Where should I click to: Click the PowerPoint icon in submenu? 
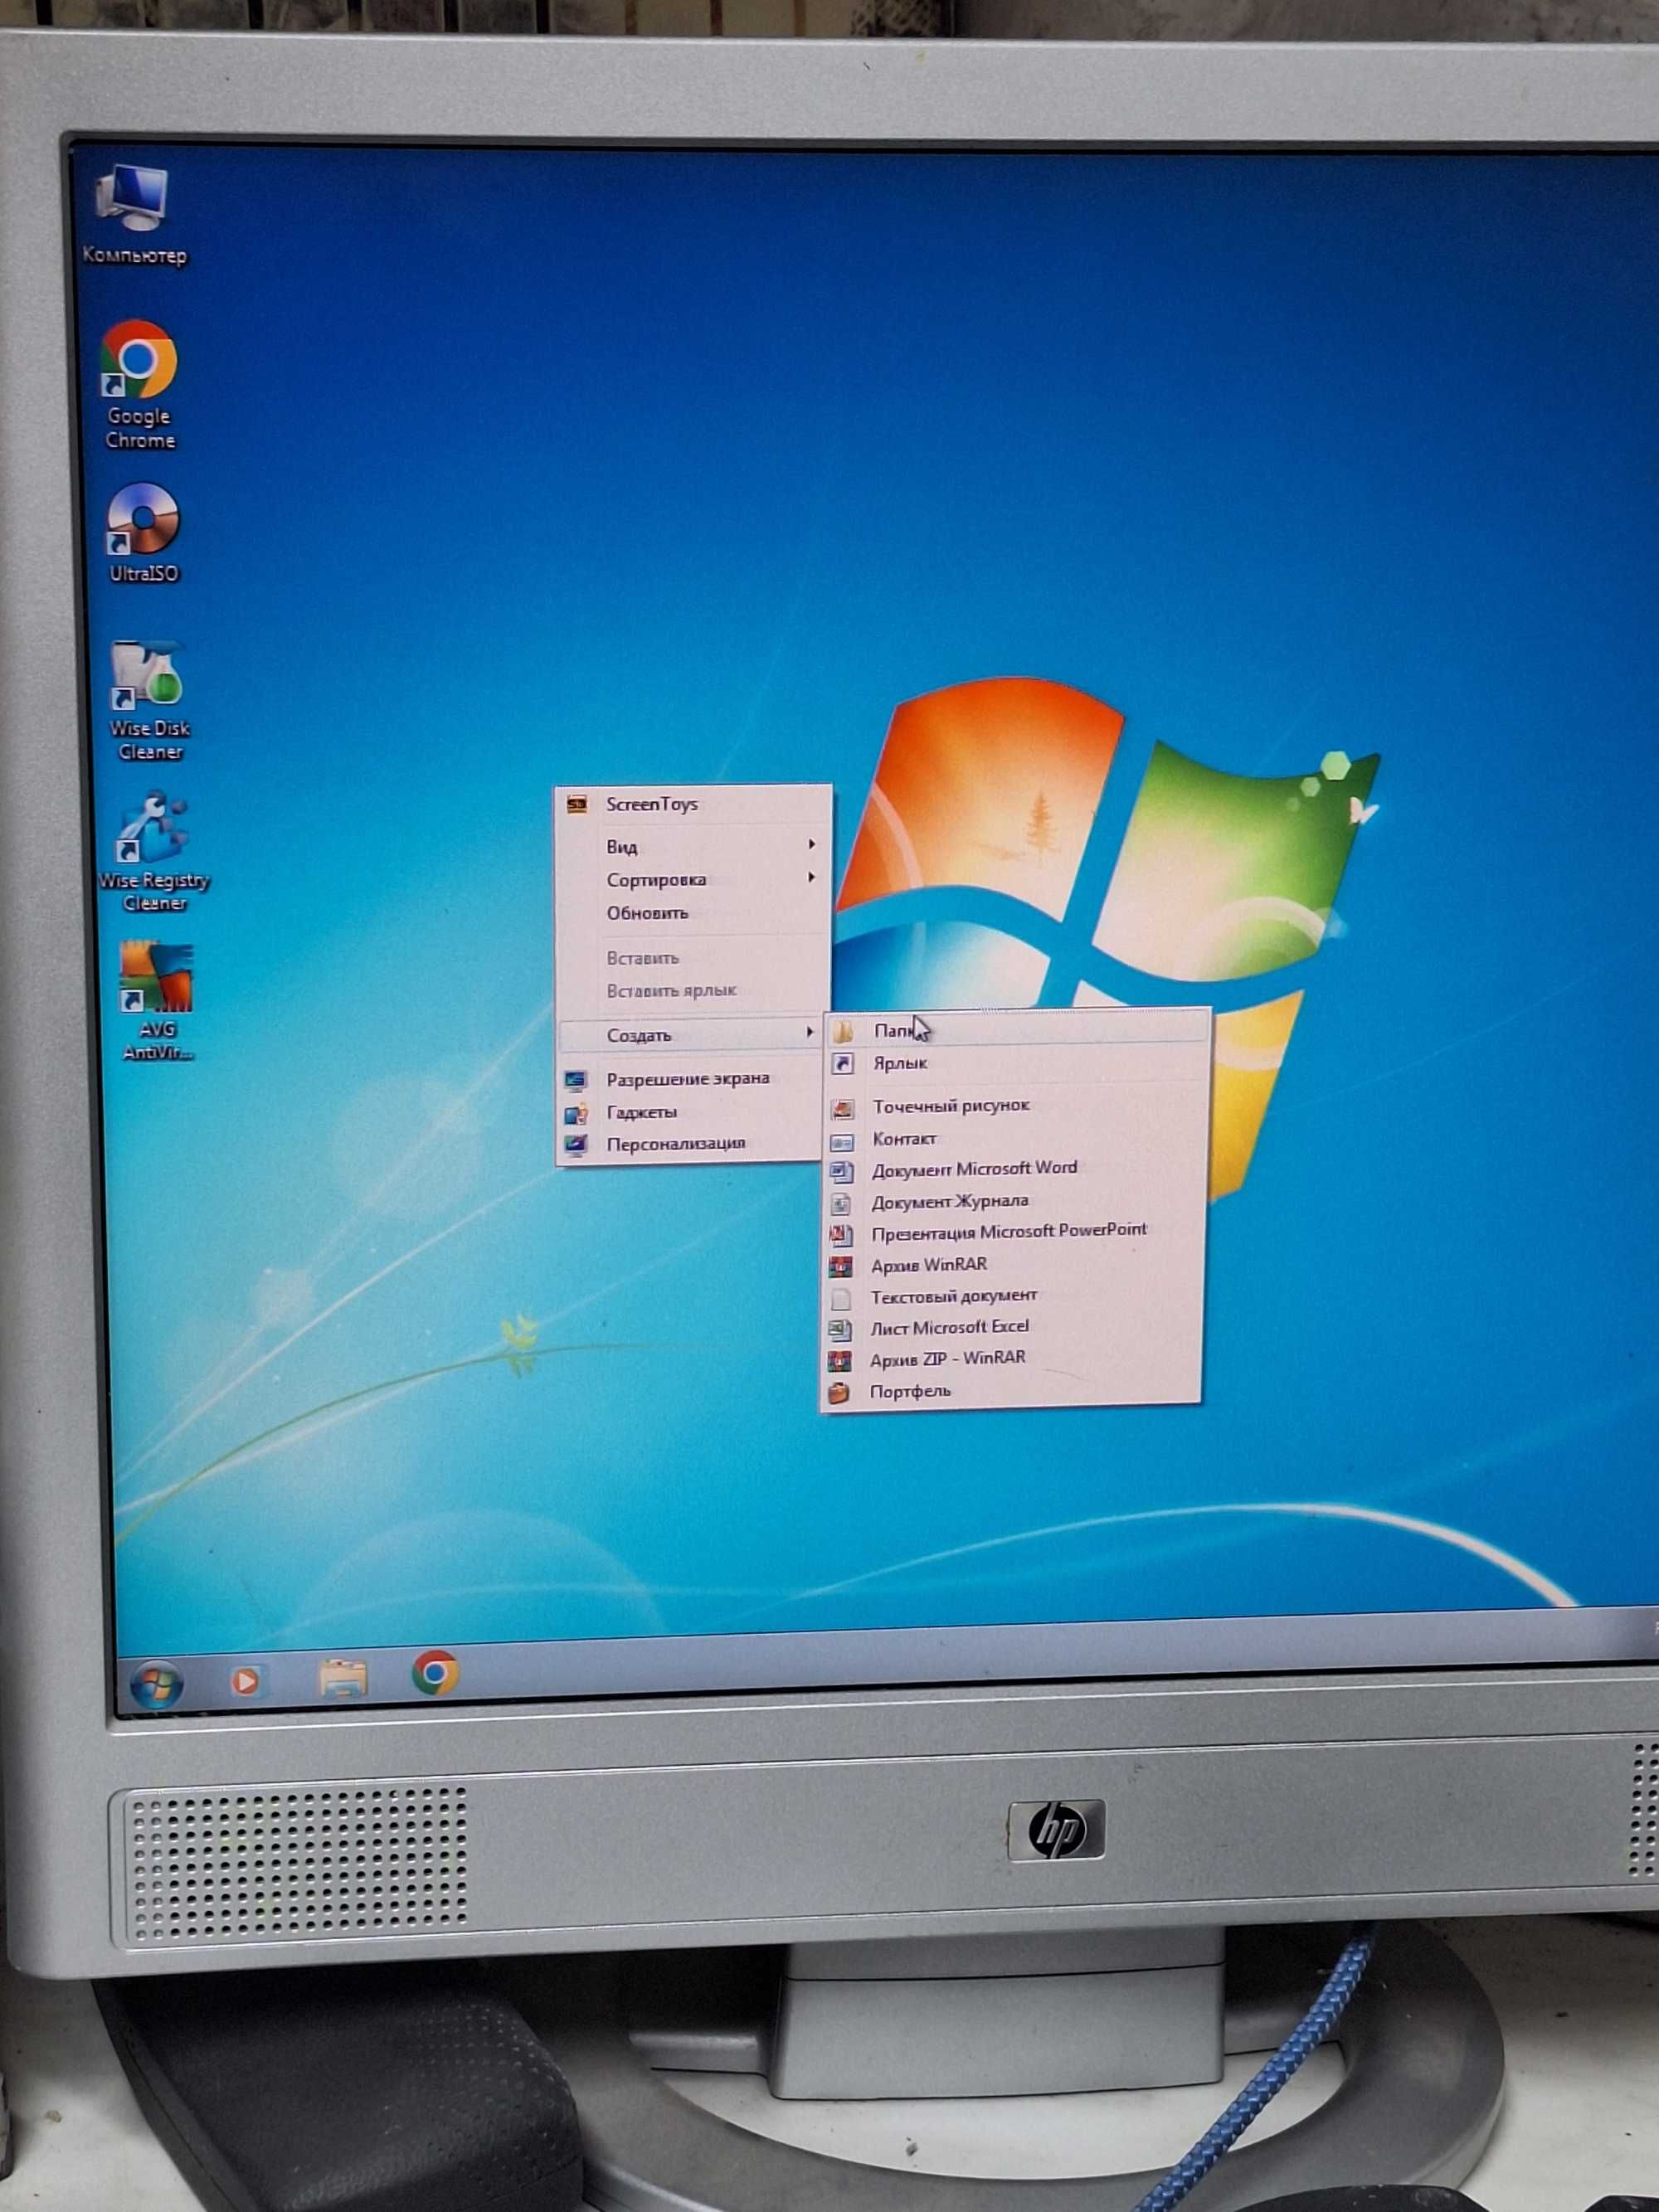pyautogui.click(x=841, y=1235)
